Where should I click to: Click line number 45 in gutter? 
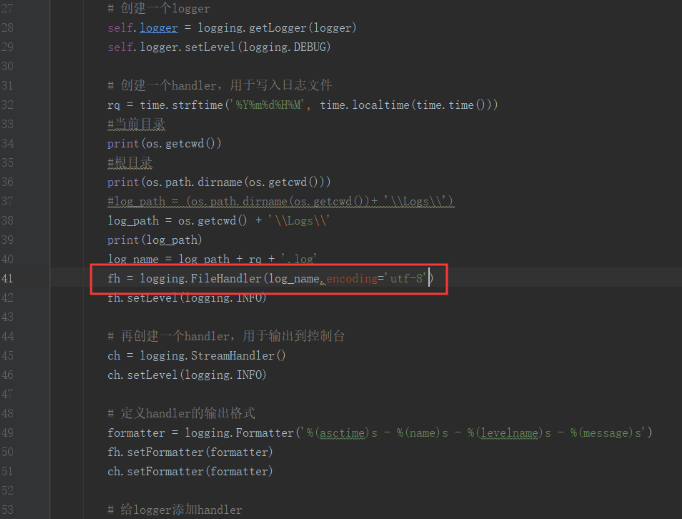(x=7, y=356)
